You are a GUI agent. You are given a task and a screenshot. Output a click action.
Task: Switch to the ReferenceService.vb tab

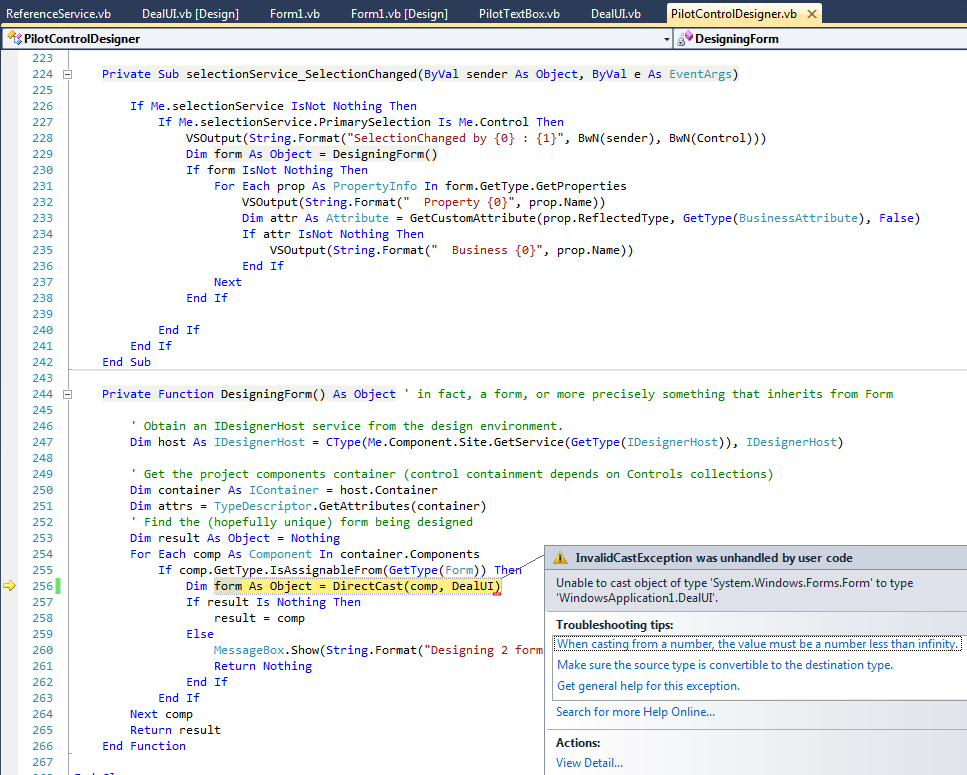pyautogui.click(x=58, y=14)
